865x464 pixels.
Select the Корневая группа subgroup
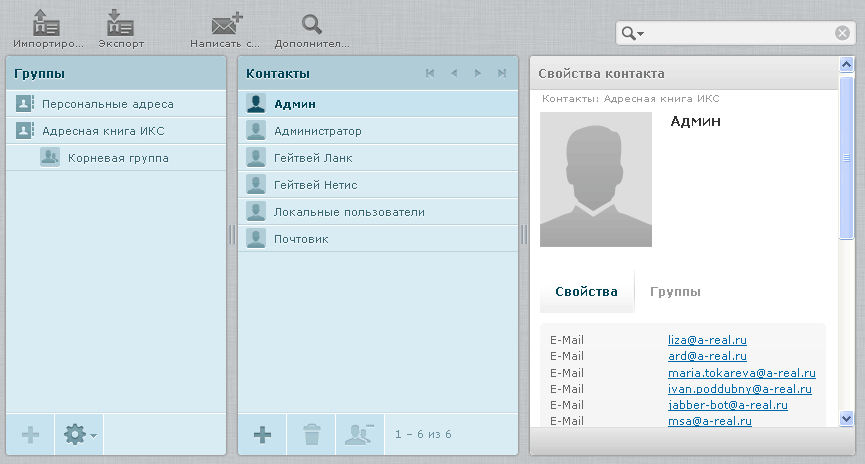118,157
